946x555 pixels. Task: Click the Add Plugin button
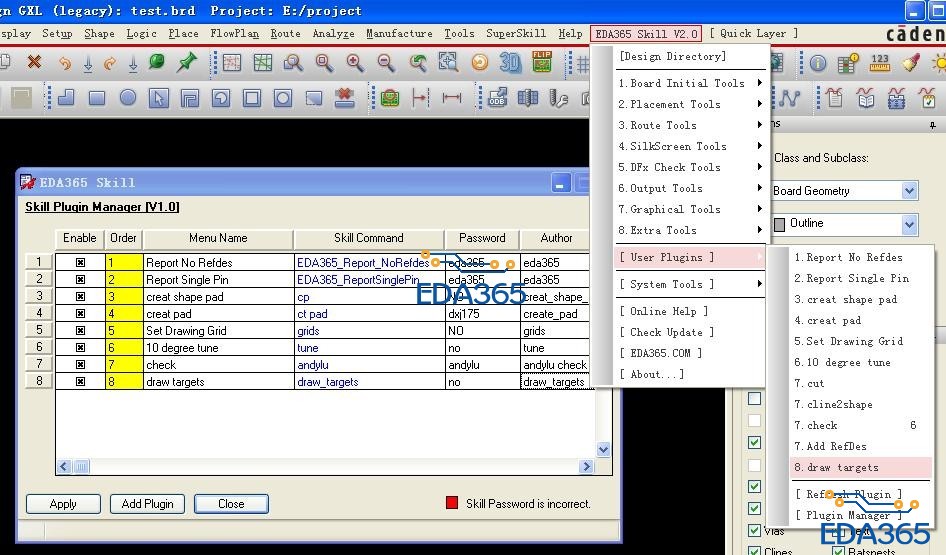point(147,504)
